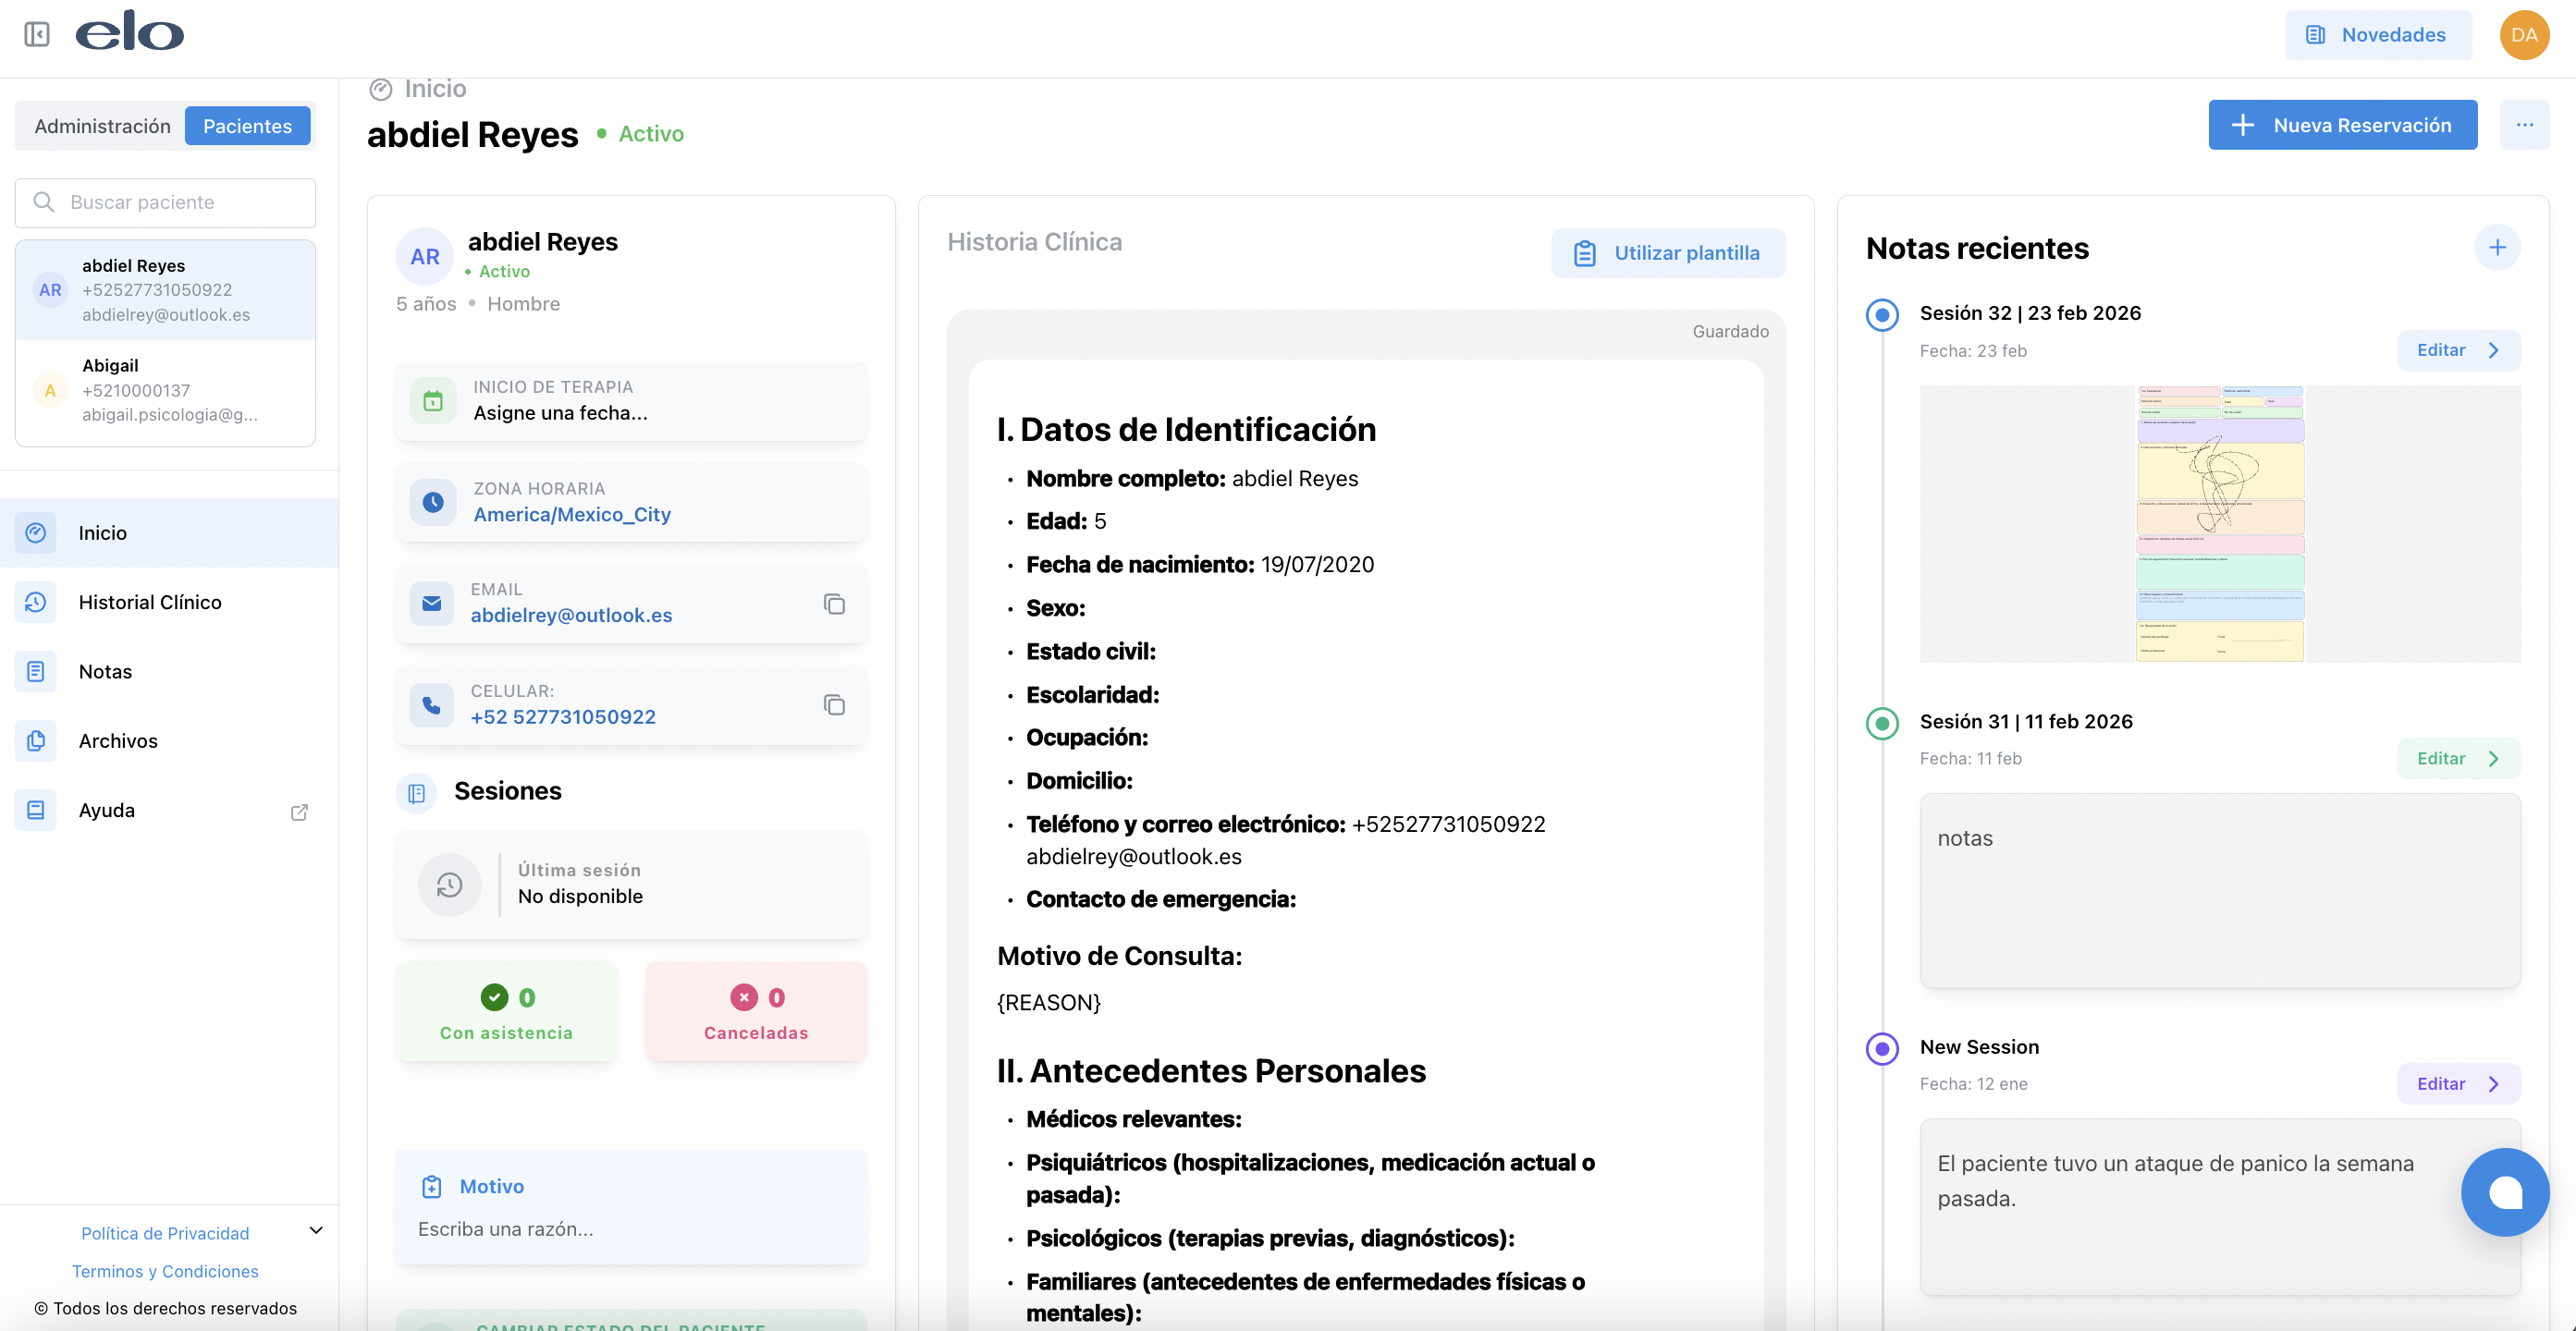Click the therapy start calendar icon

[433, 401]
